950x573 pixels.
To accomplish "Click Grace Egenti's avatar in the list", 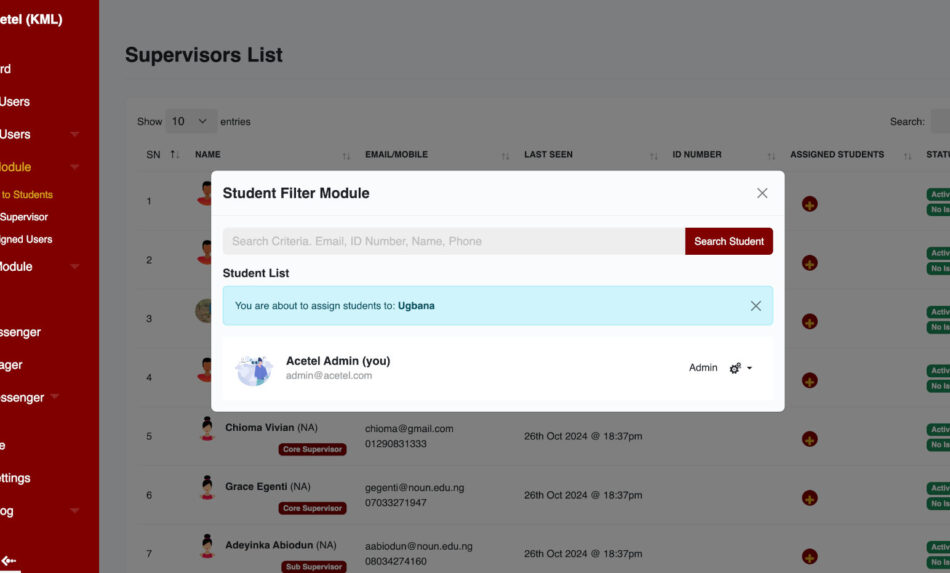I will pos(207,488).
